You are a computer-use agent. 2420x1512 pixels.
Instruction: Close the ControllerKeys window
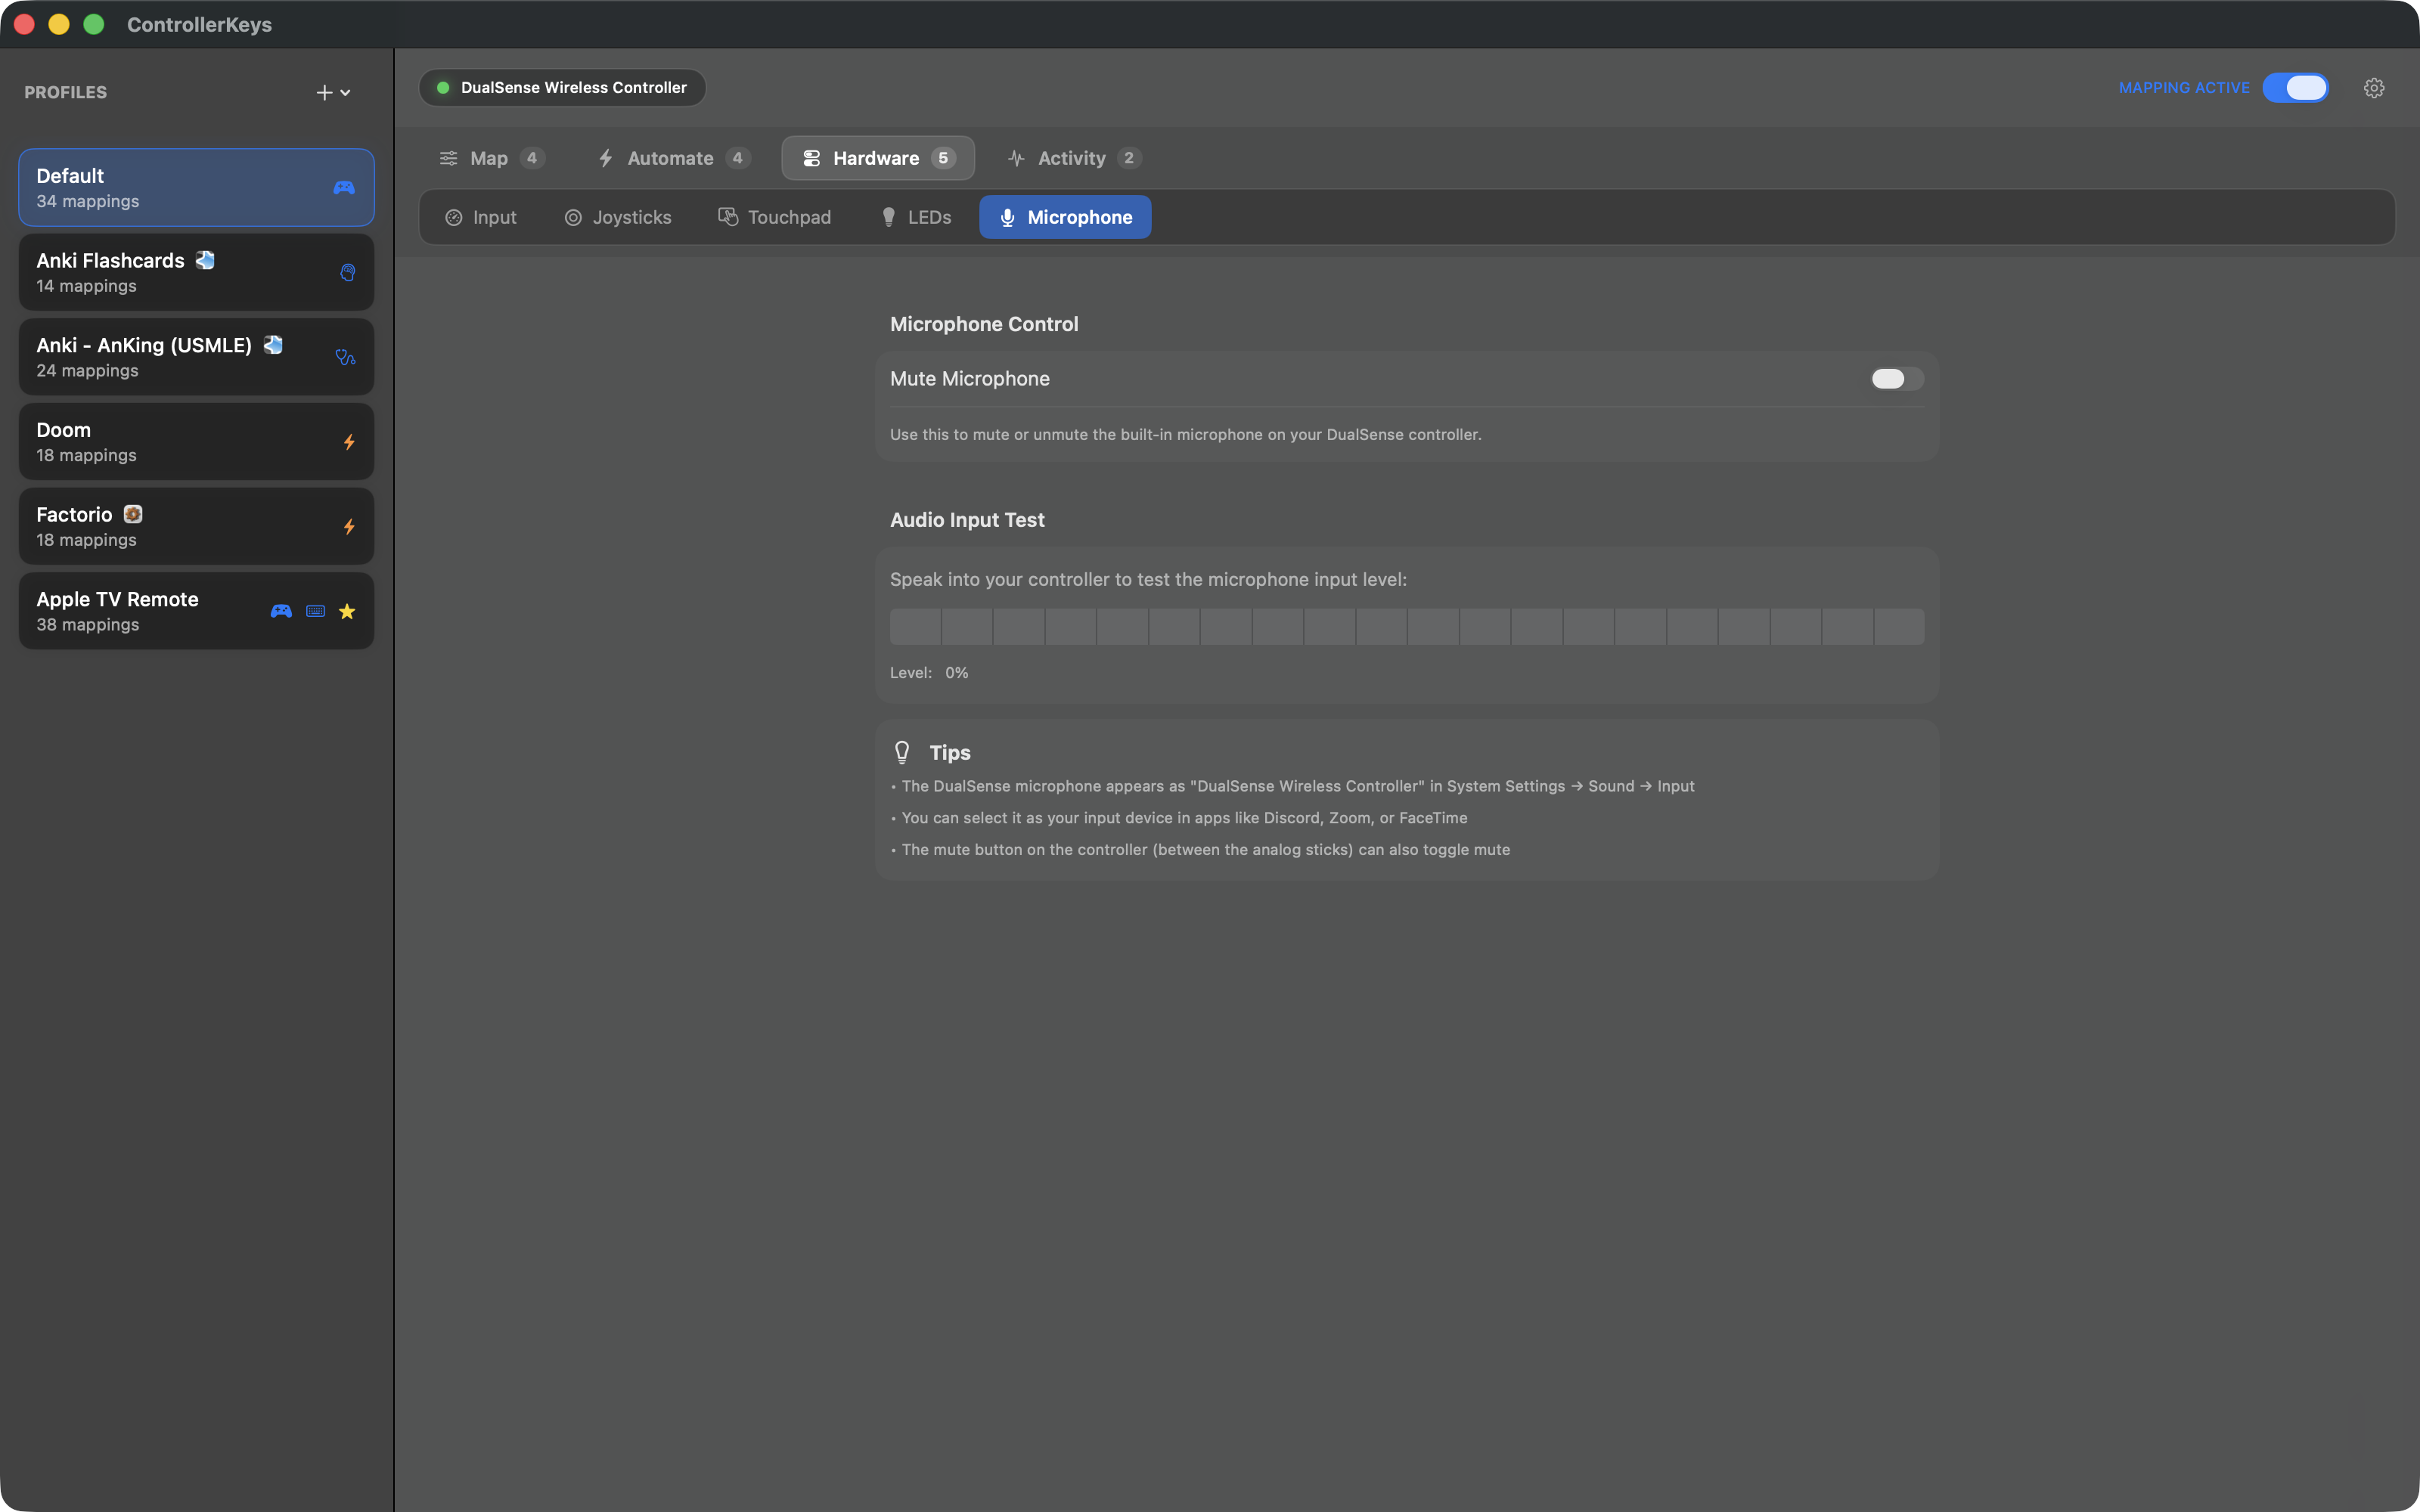tap(24, 24)
